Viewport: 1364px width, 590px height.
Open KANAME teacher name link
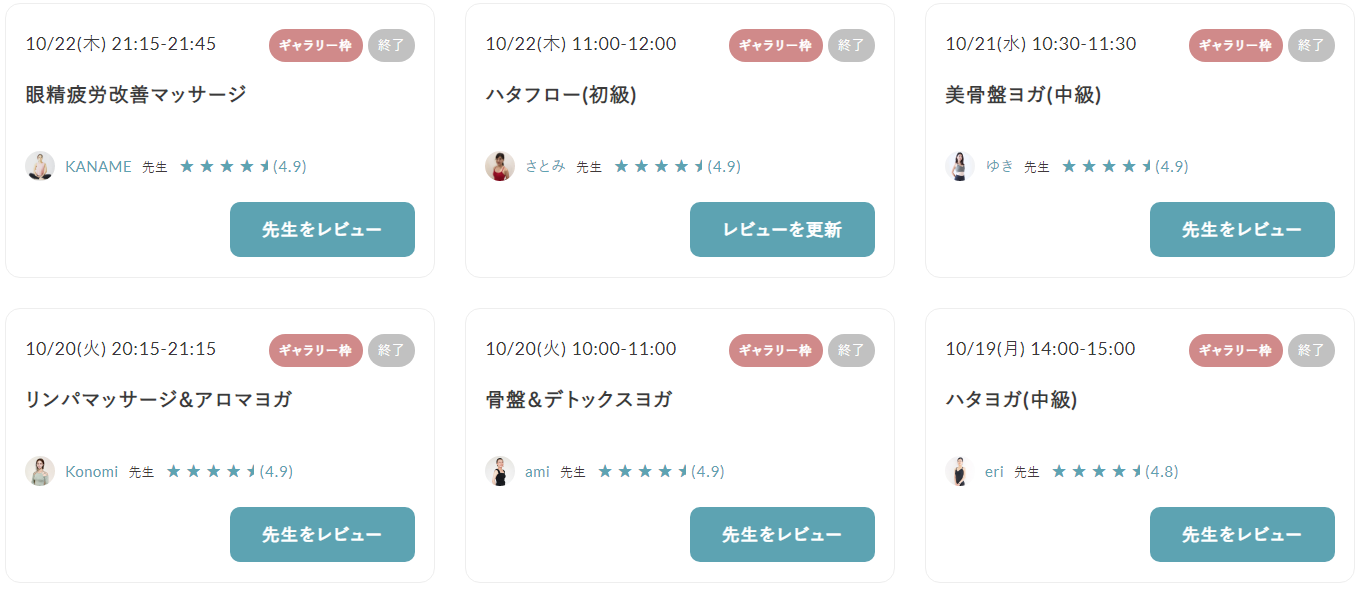coord(98,166)
